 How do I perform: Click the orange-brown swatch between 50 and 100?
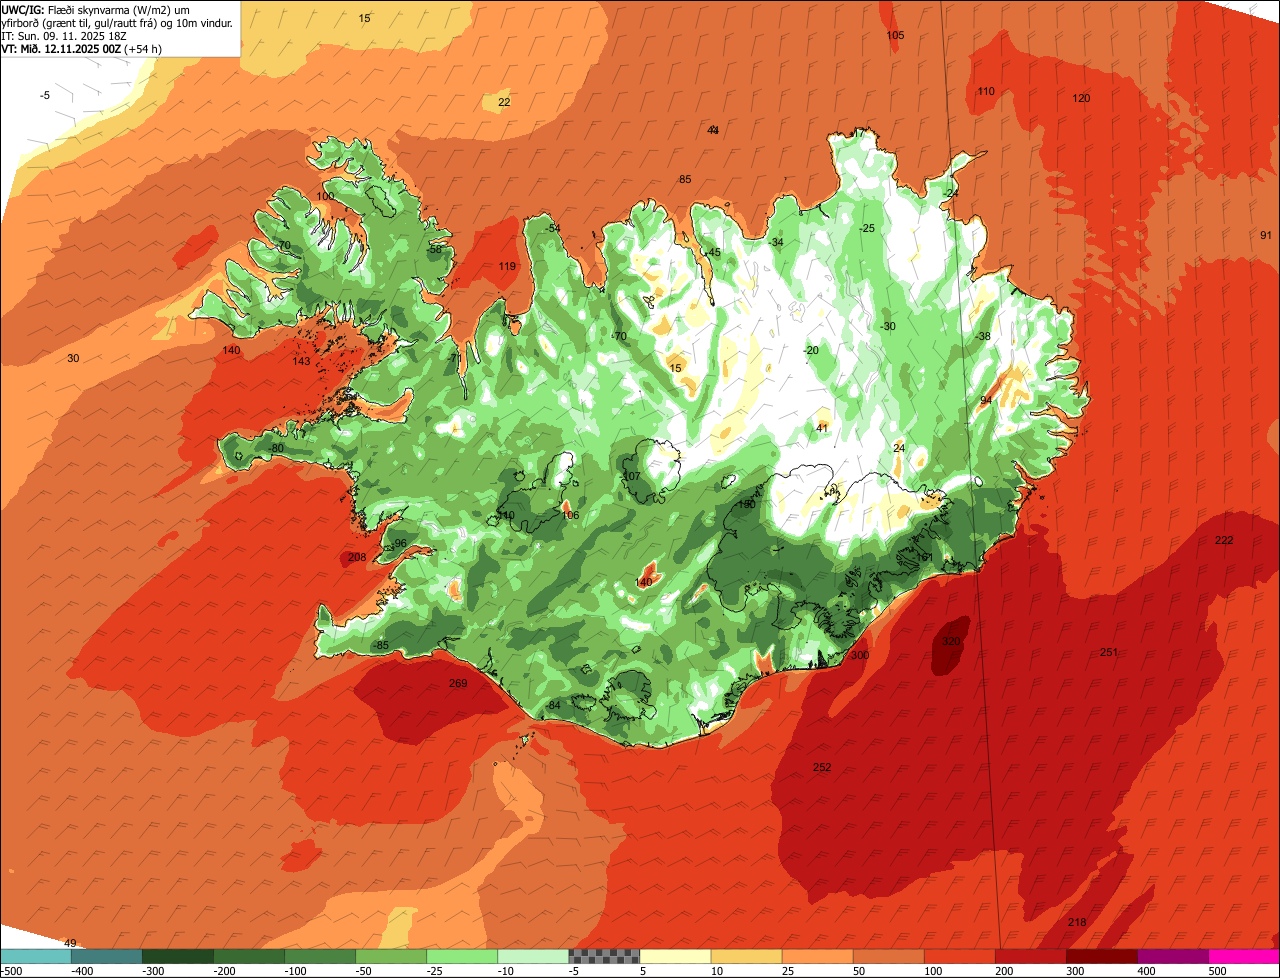point(889,956)
